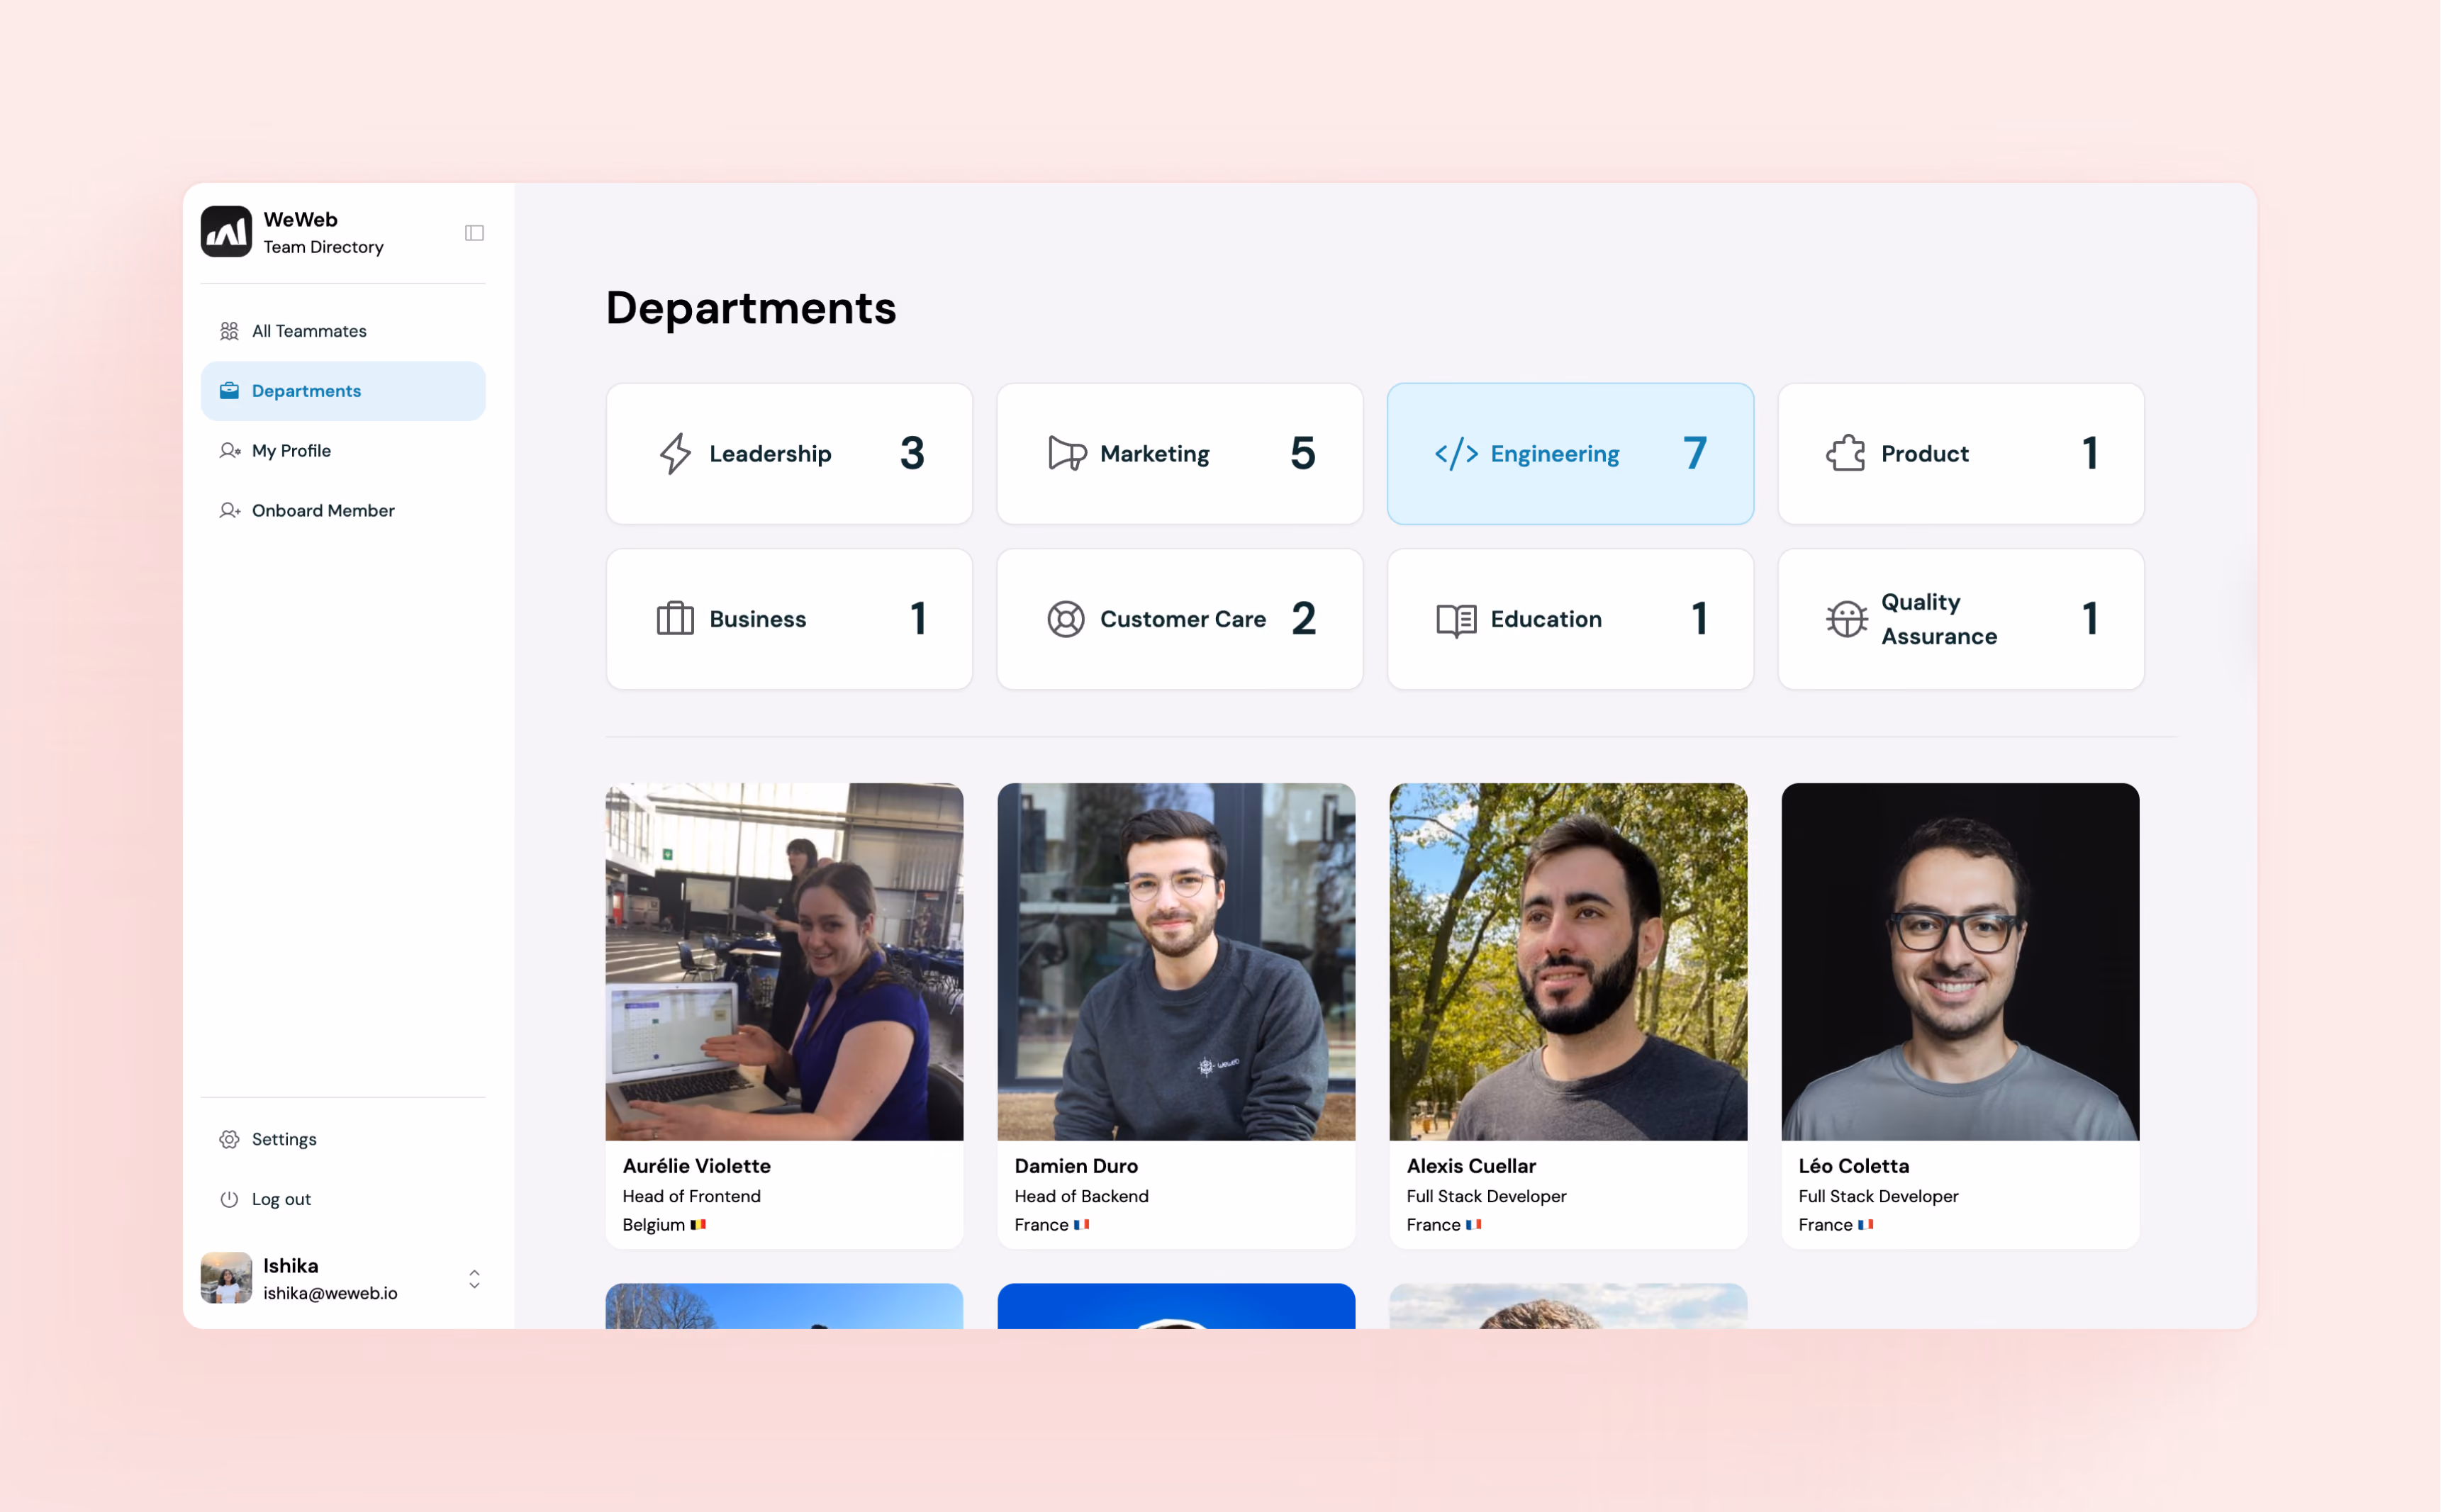Open All Teammates in sidebar
The image size is (2441, 1512).
click(343, 331)
